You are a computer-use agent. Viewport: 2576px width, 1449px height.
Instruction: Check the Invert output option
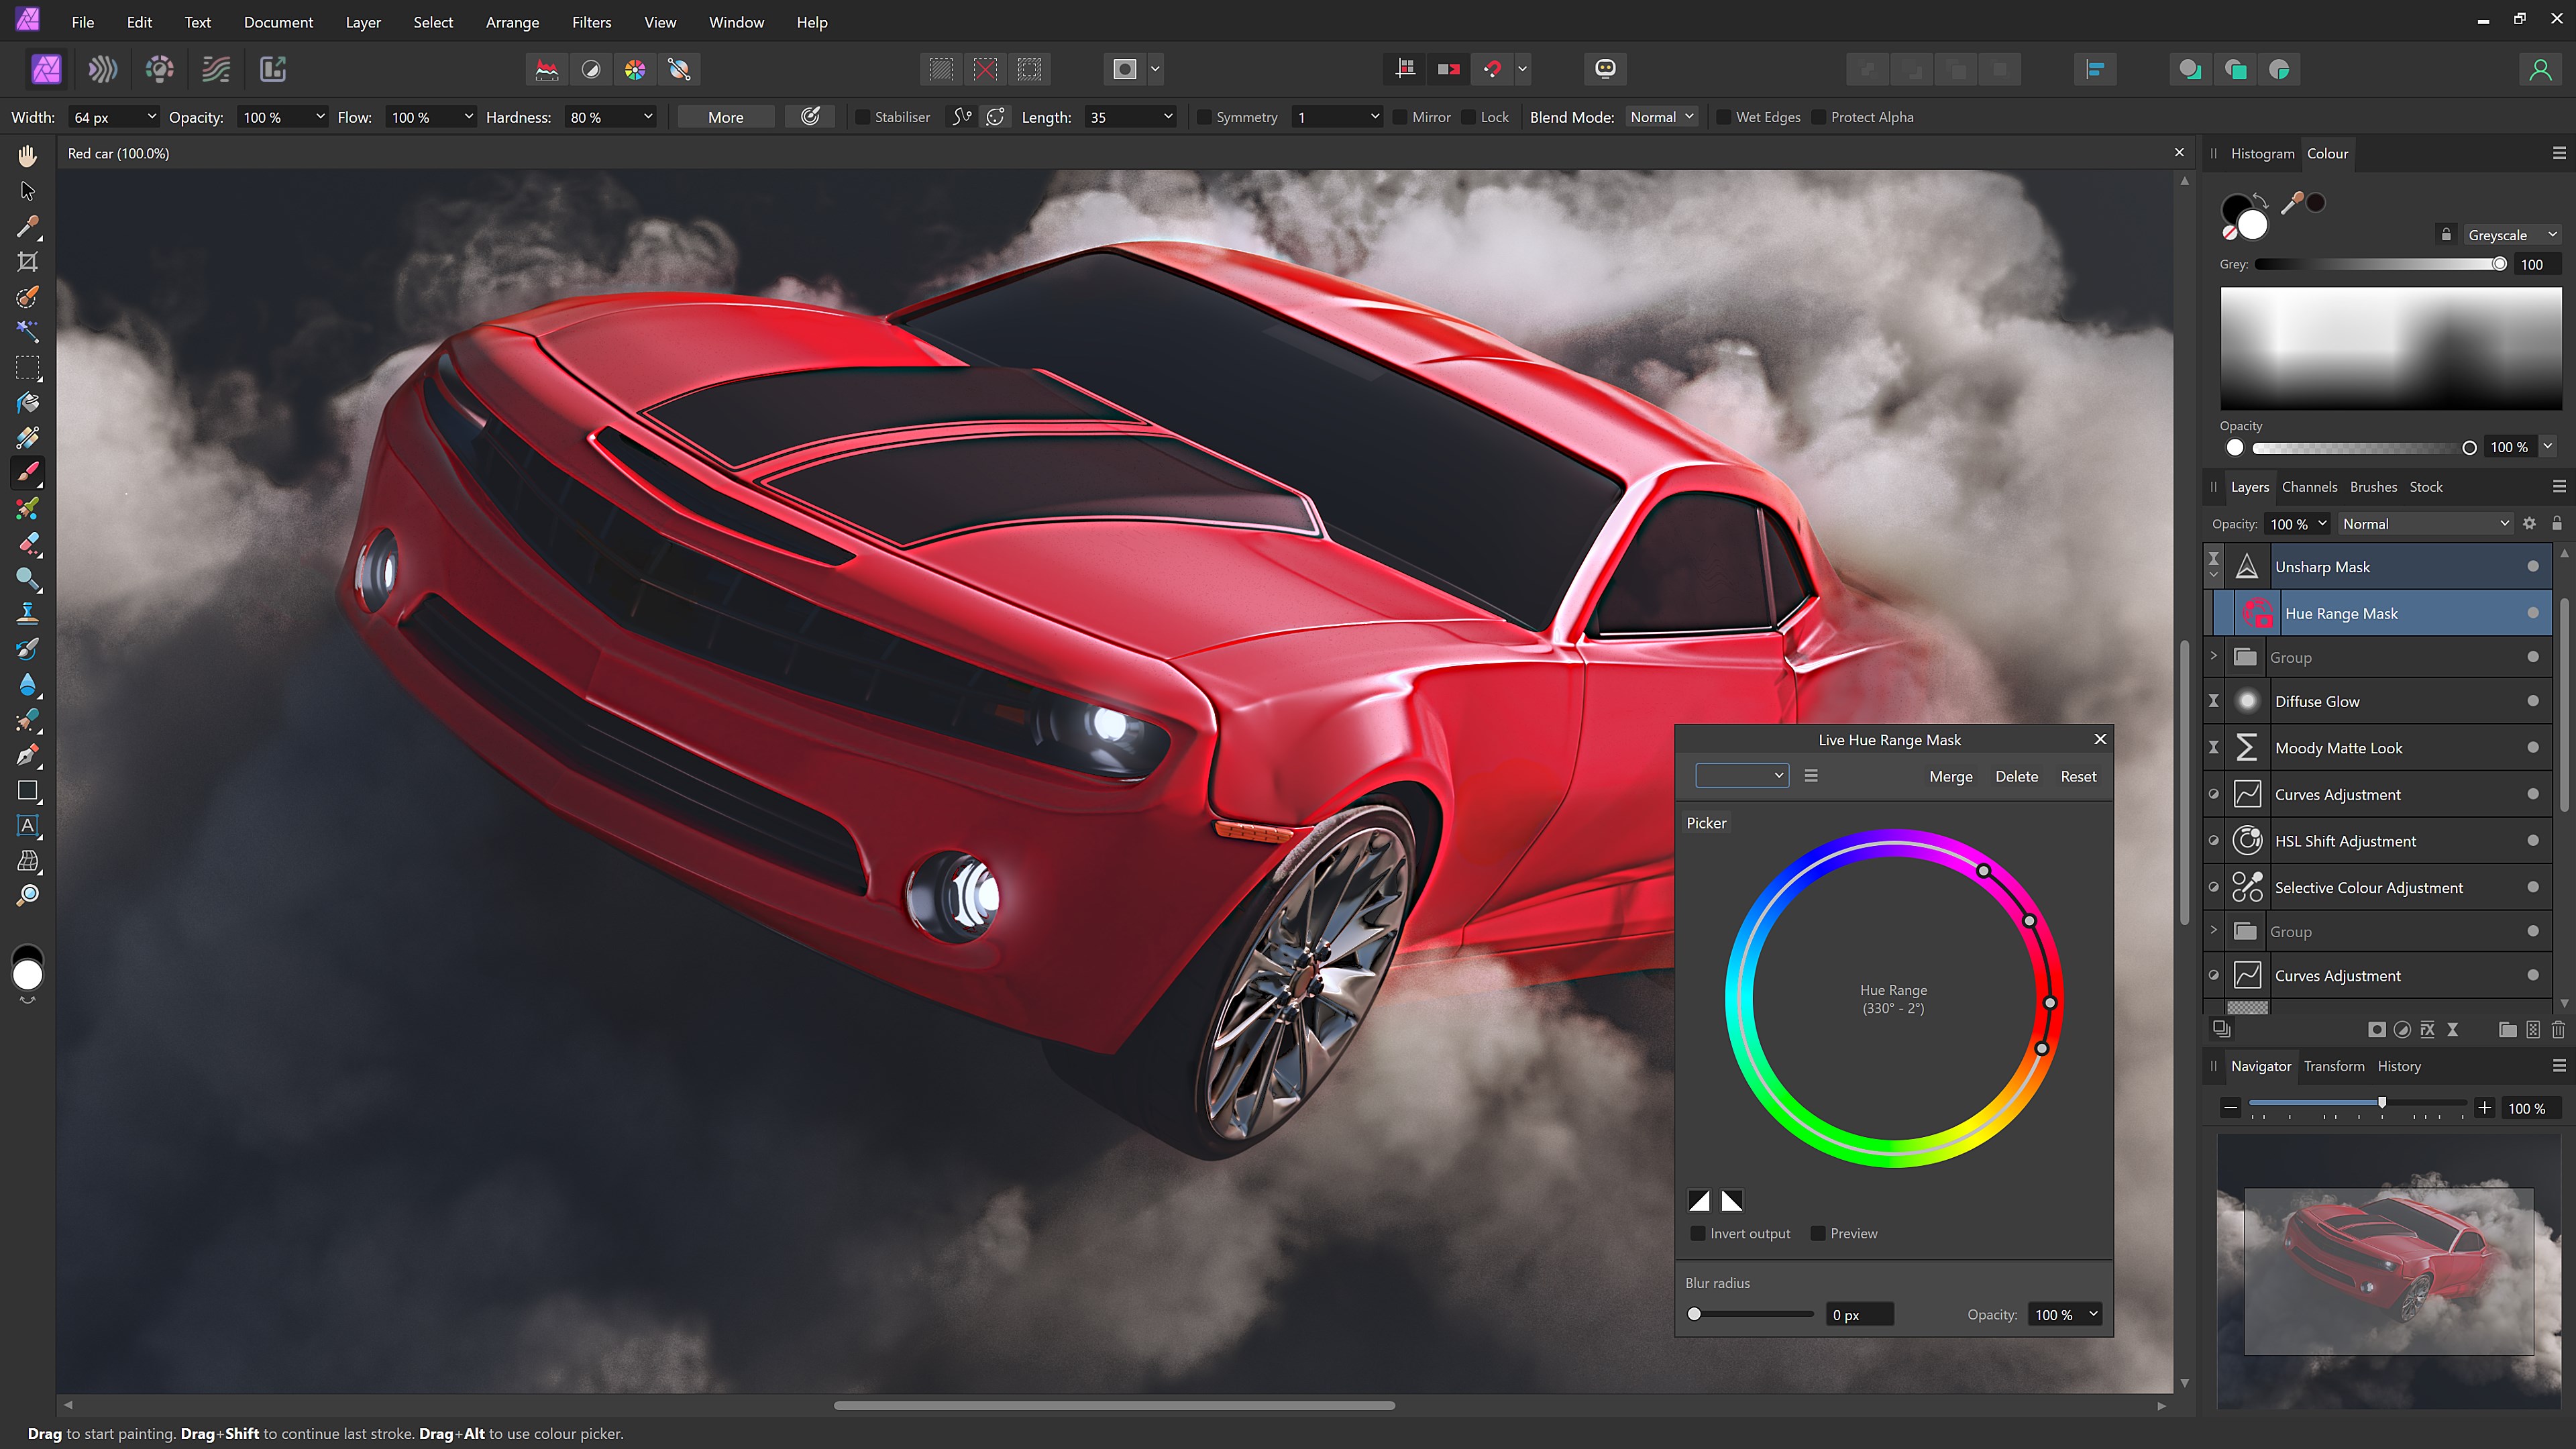[x=1698, y=1233]
